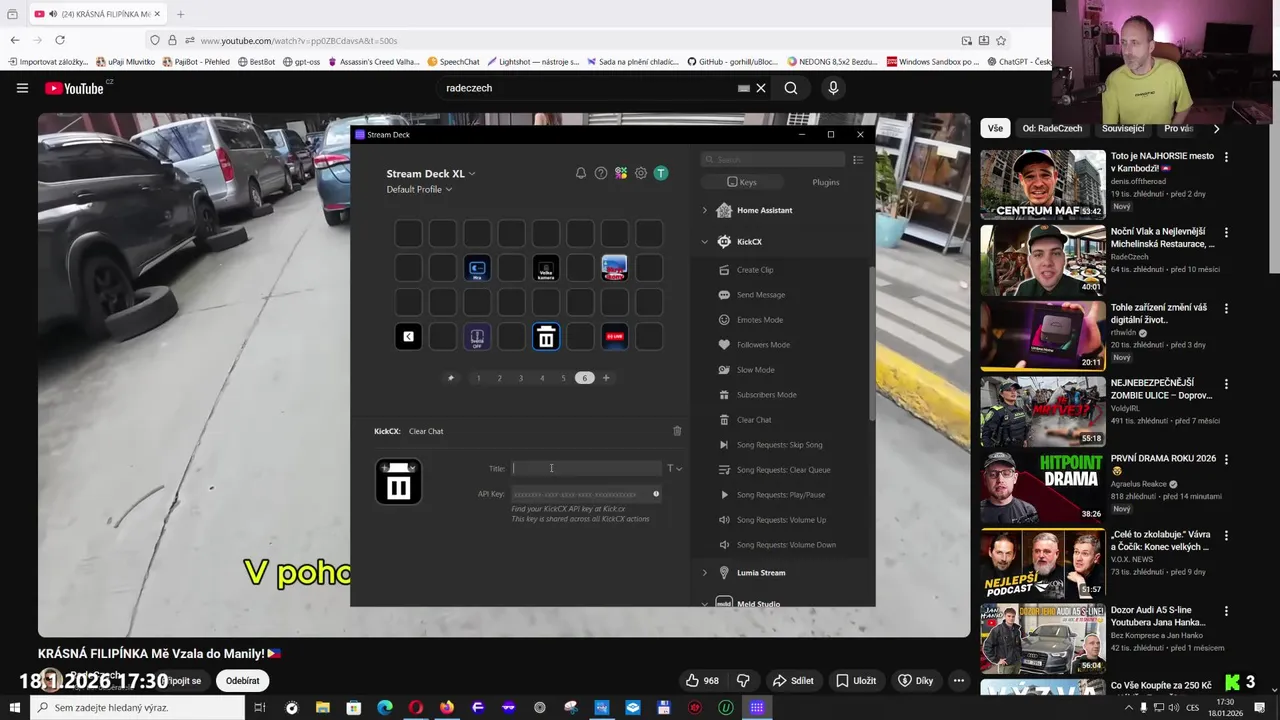Open the 'SpeechChat' bookmark

click(453, 62)
